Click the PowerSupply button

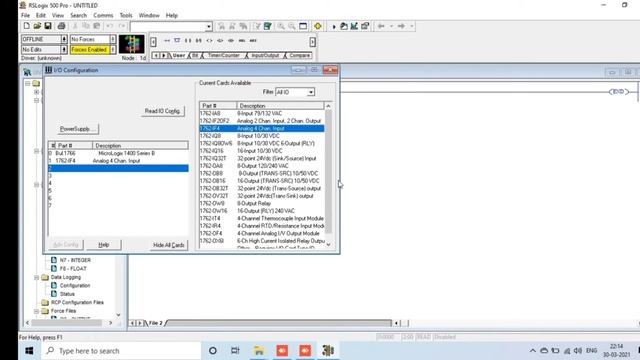tap(78, 129)
